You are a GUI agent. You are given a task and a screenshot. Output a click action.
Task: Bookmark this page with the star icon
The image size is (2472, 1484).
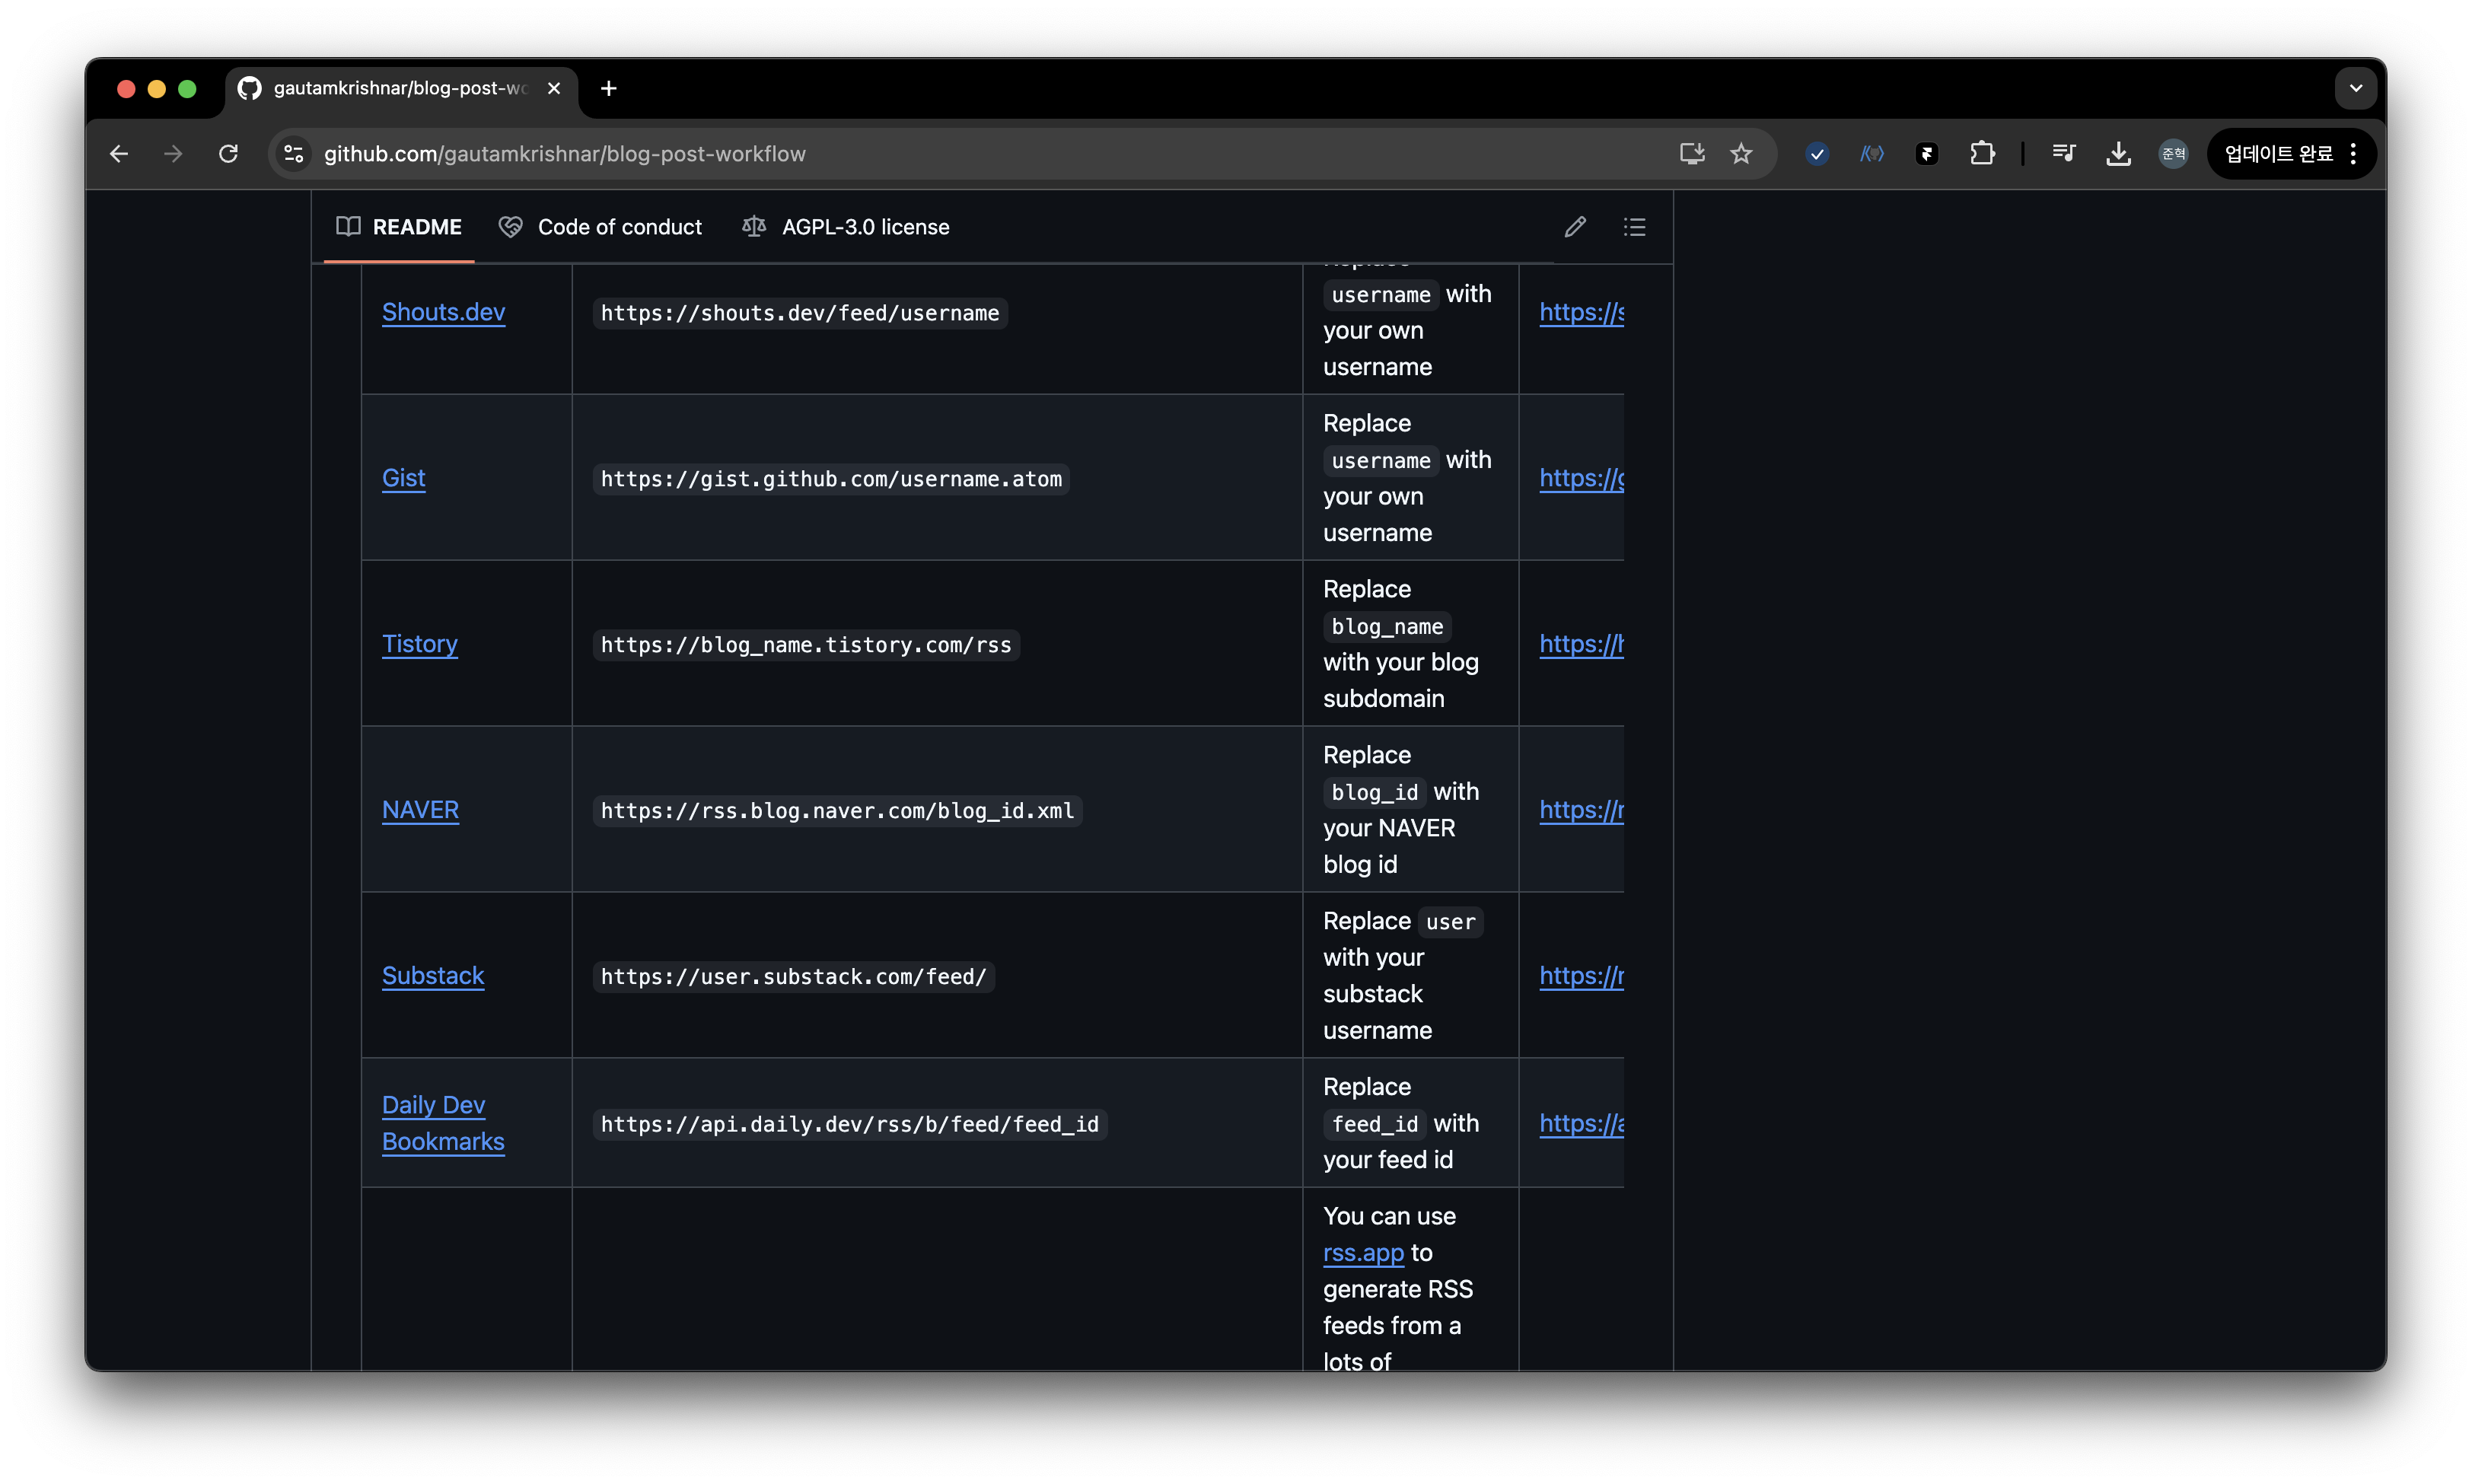[1741, 153]
